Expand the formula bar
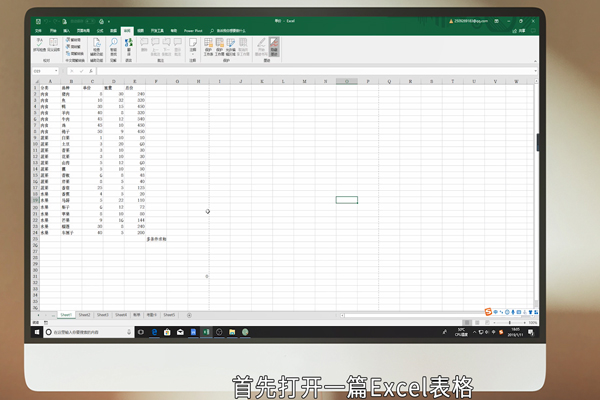Screen dimensions: 600x400 click(535, 71)
